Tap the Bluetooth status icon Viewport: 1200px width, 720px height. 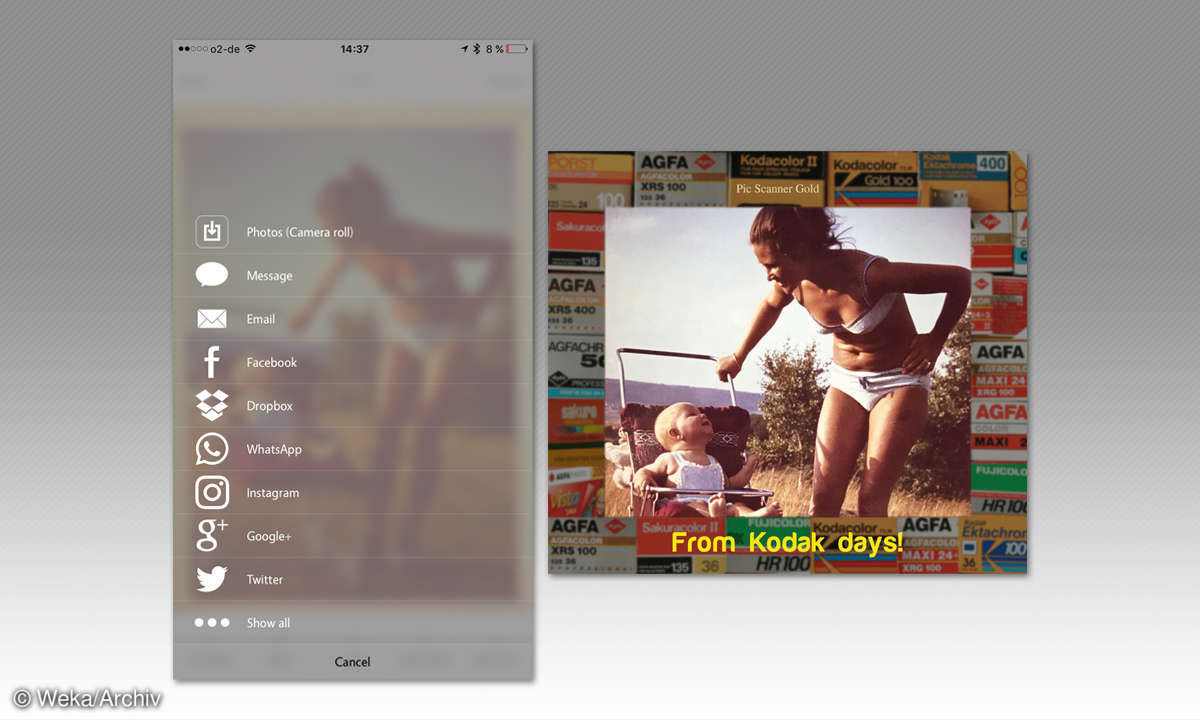click(477, 48)
